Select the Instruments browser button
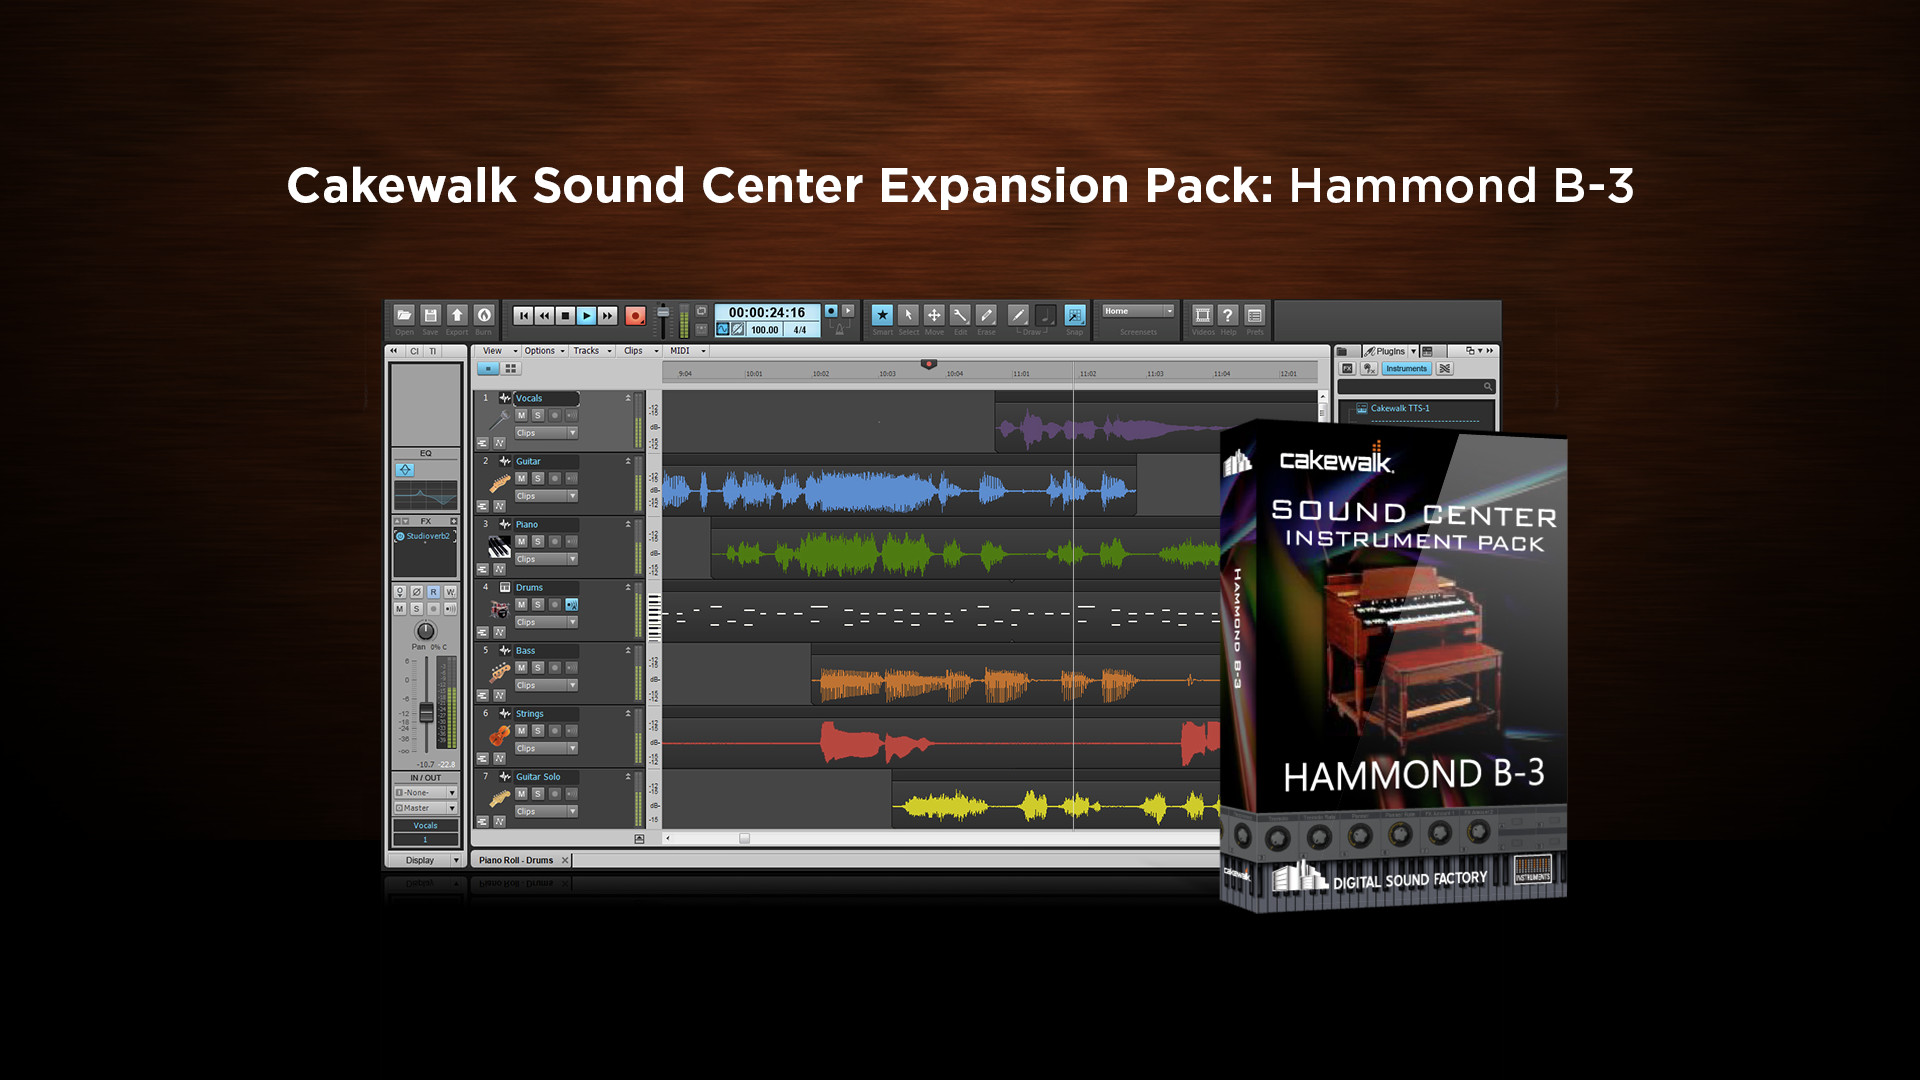Viewport: 1920px width, 1080px height. (x=1406, y=369)
